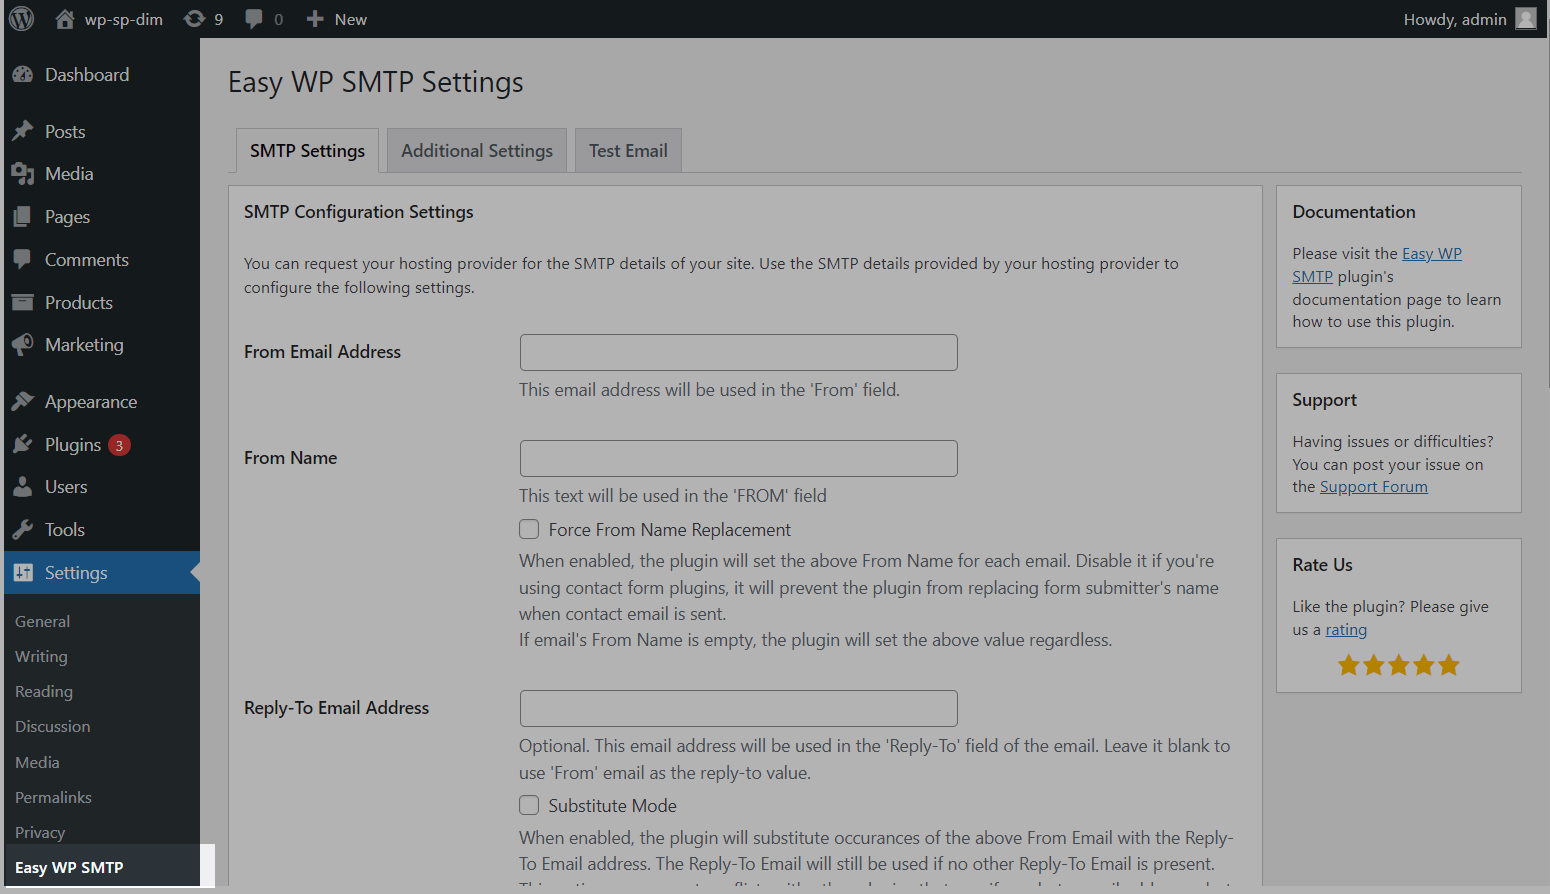Open the Comments menu label
Viewport: 1550px width, 894px height.
tap(87, 260)
